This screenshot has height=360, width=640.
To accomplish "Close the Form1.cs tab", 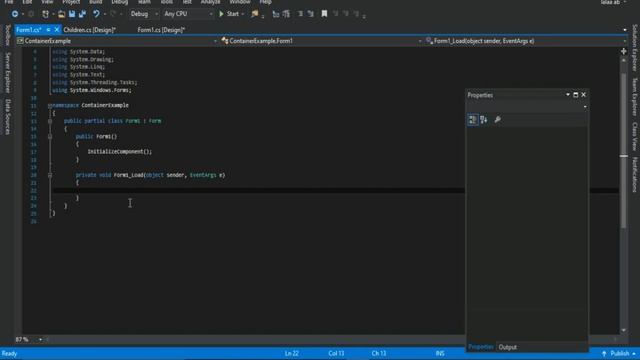I will 57,30.
